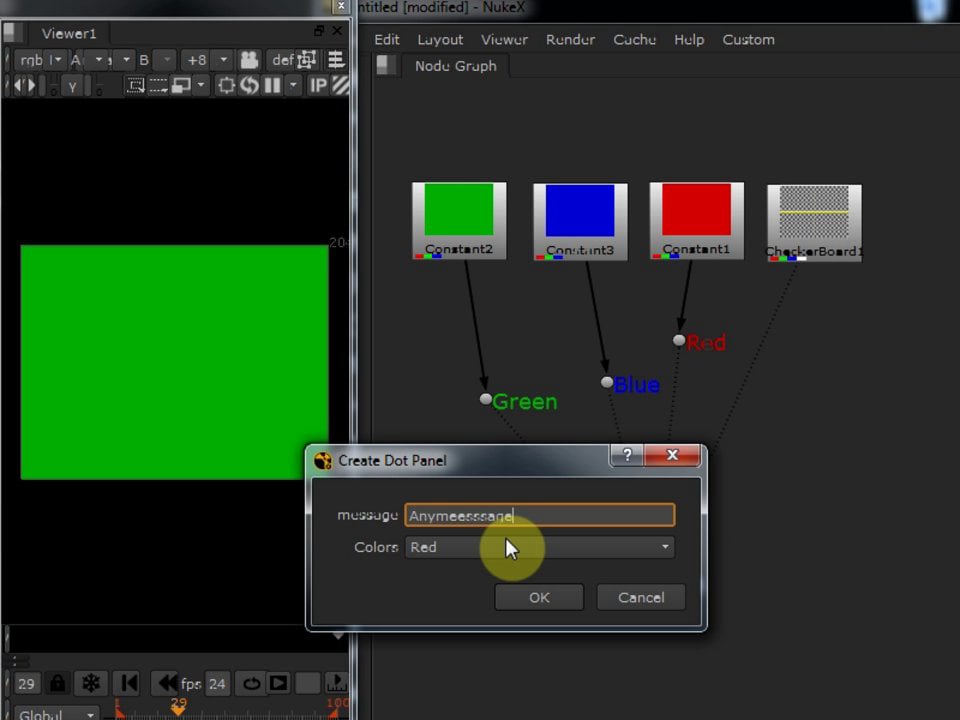Screen dimensions: 960x720
Task: Open the viewer input B dropdown
Action: (166, 60)
